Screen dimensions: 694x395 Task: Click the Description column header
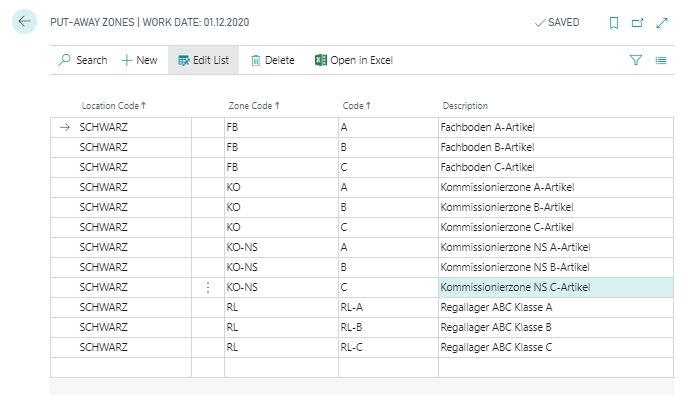[x=465, y=105]
